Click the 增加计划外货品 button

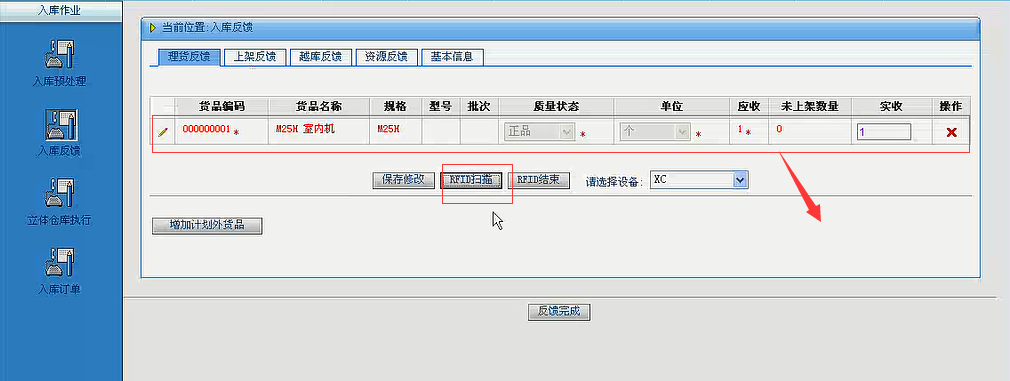(x=207, y=226)
